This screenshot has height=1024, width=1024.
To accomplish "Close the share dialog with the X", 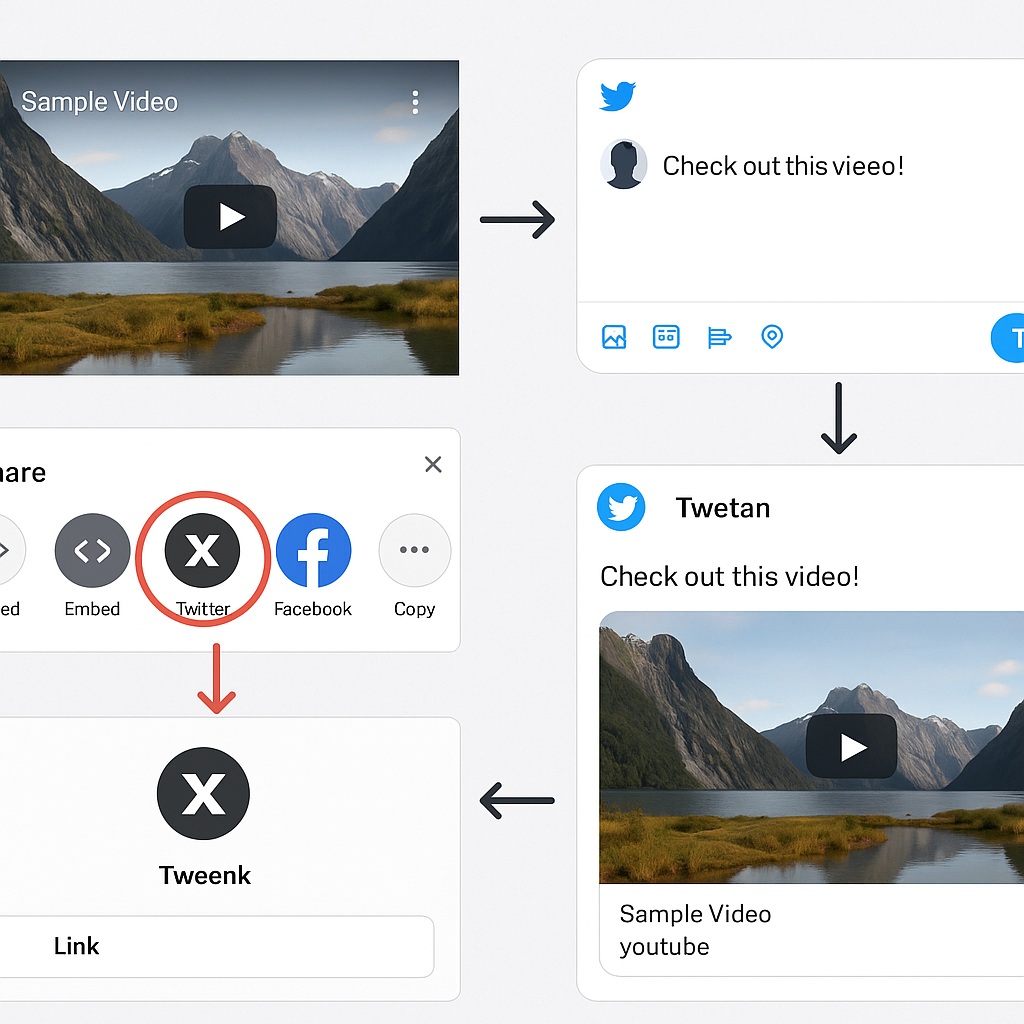I will (433, 464).
